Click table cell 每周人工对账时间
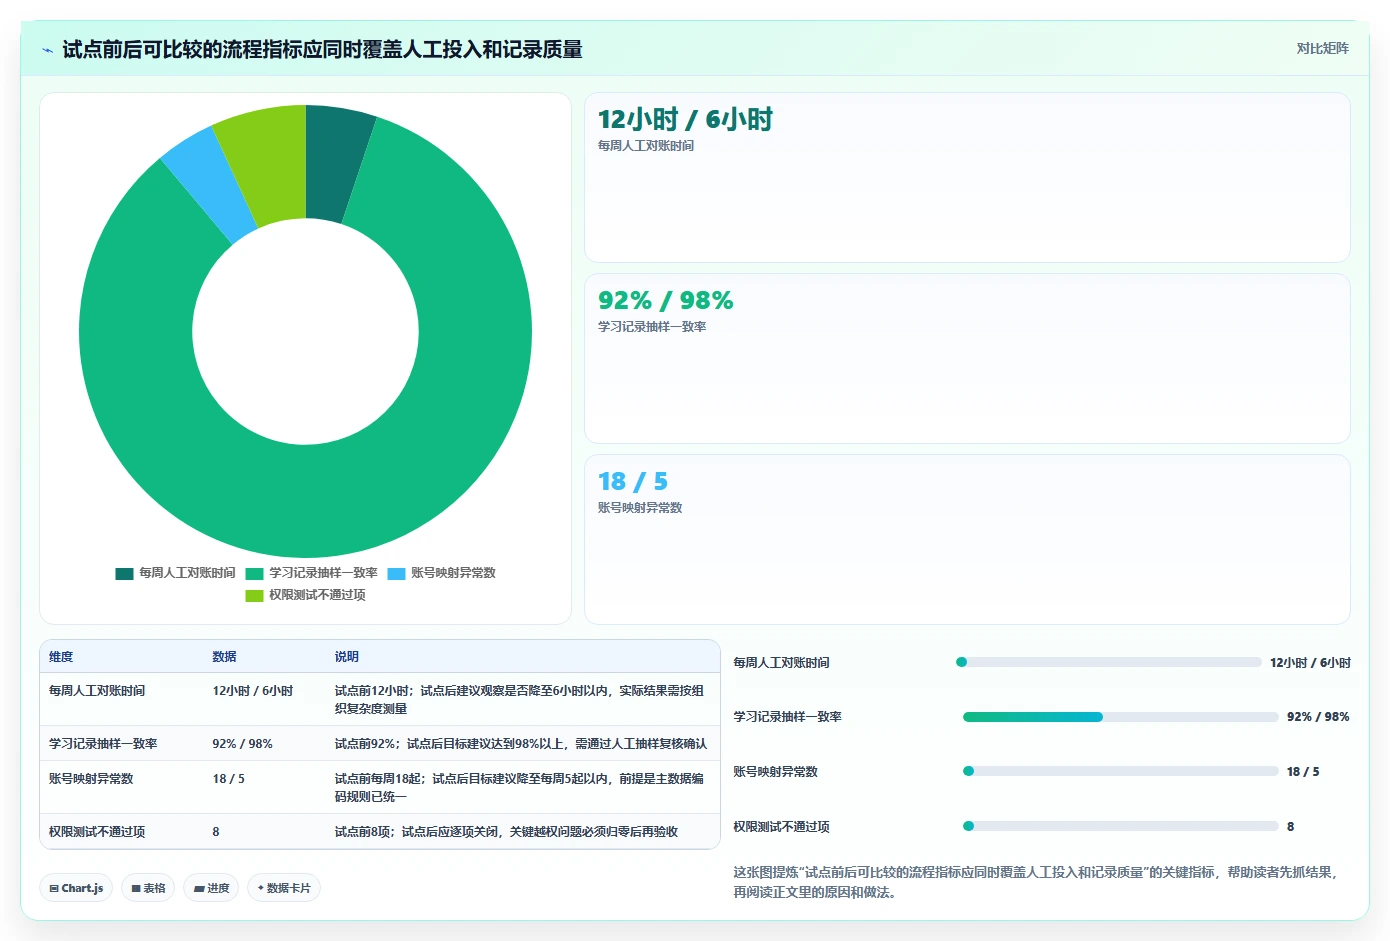Image resolution: width=1390 pixels, height=941 pixels. pyautogui.click(x=97, y=691)
